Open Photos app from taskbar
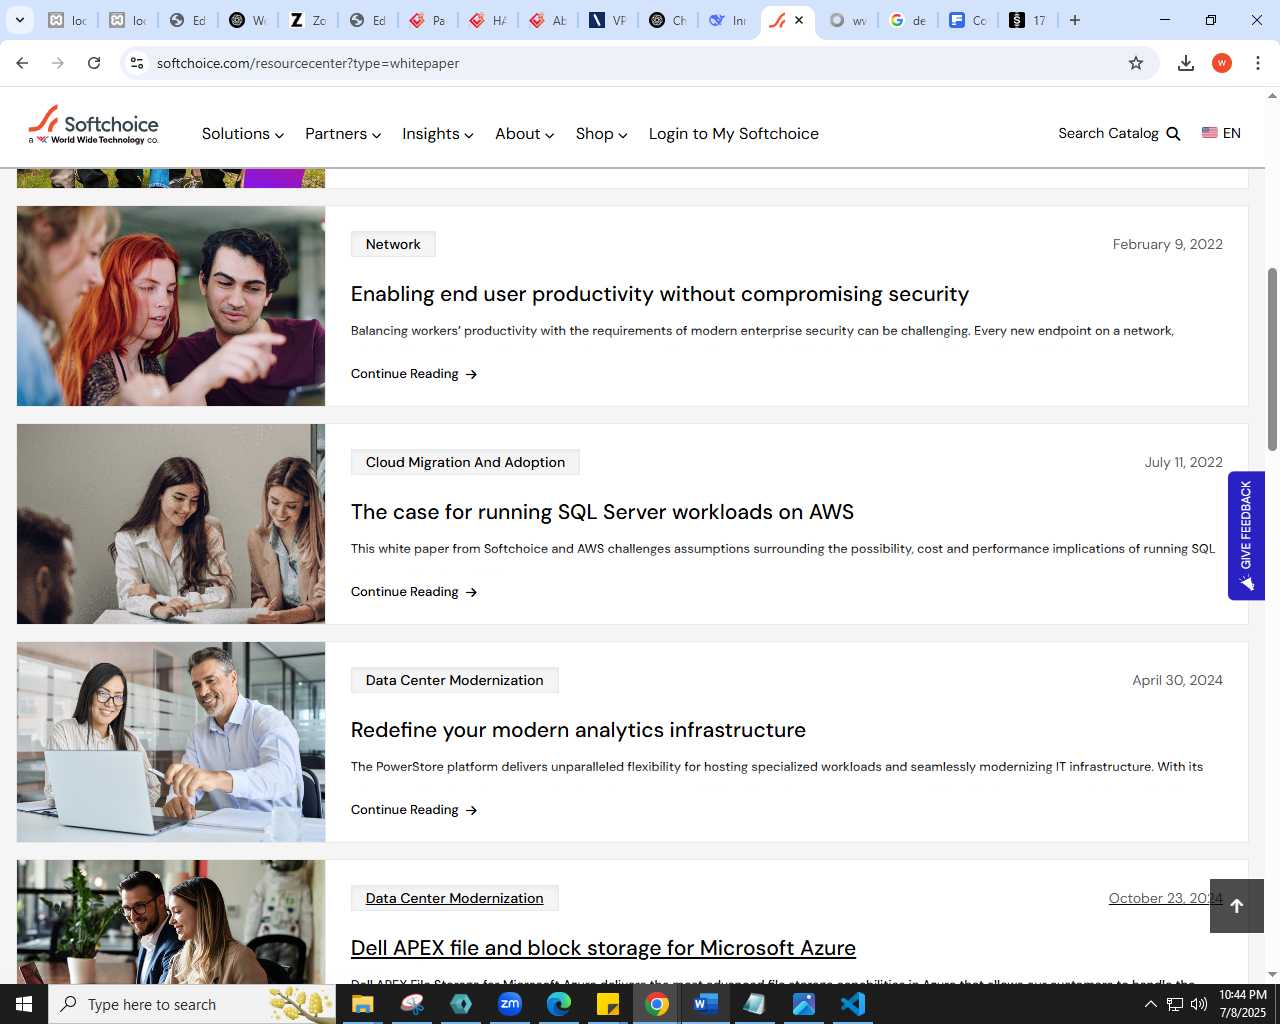Image resolution: width=1280 pixels, height=1024 pixels. (804, 1004)
